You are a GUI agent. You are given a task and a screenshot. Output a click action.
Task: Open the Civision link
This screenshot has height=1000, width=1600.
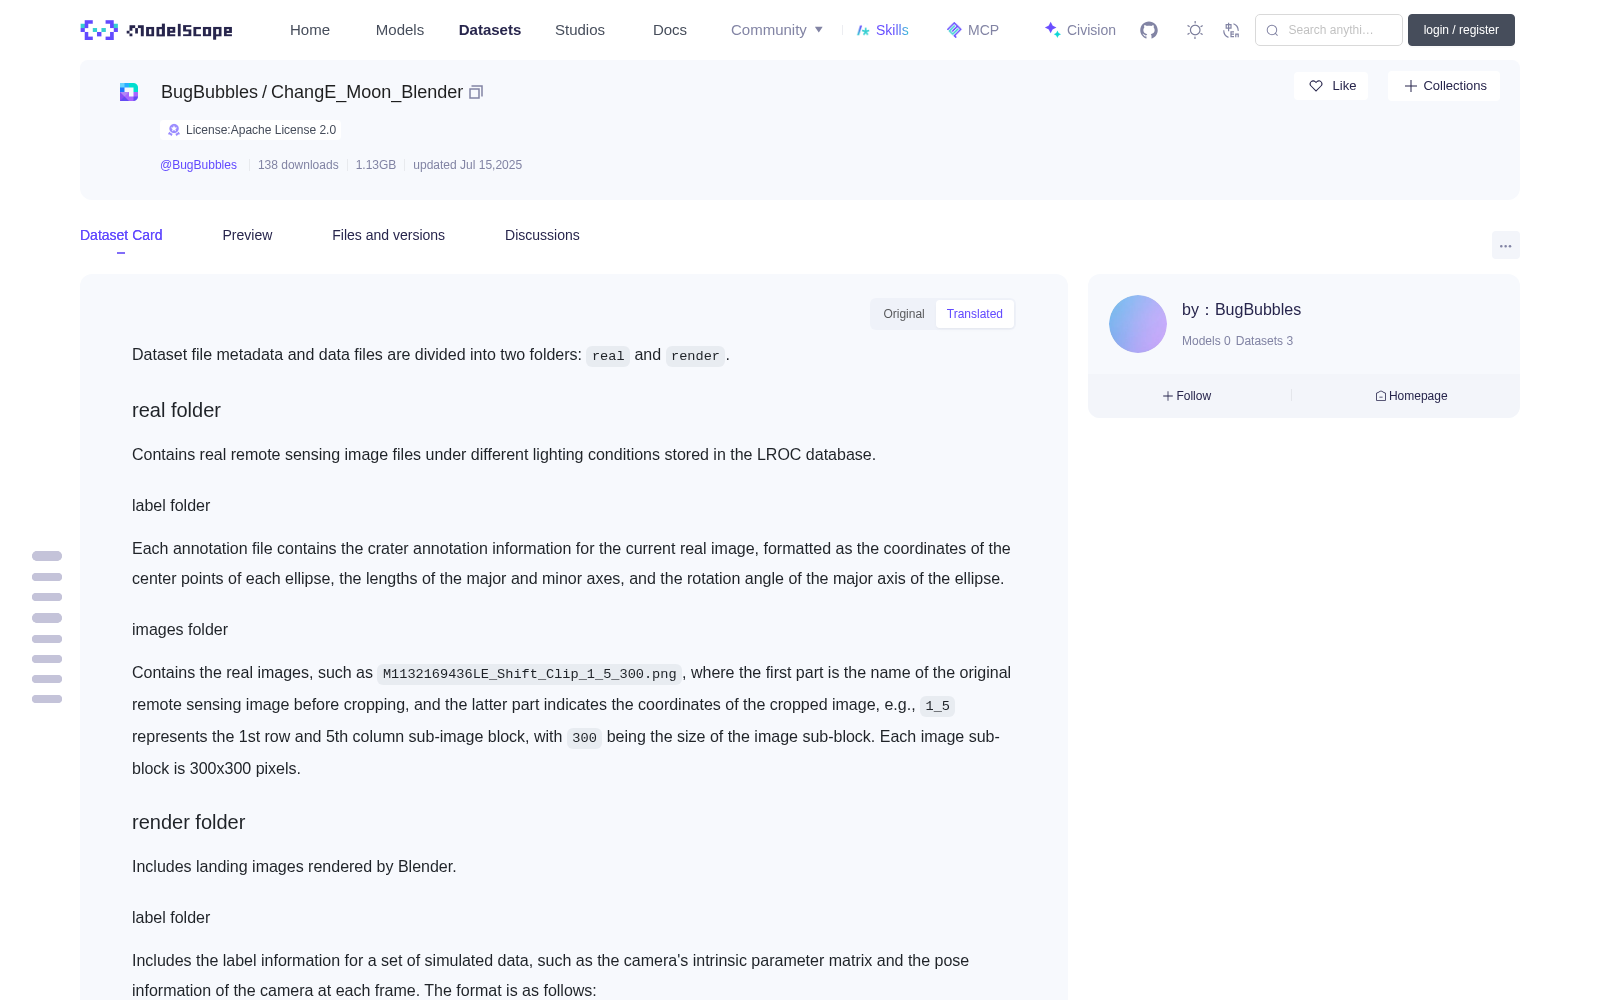coord(1091,30)
